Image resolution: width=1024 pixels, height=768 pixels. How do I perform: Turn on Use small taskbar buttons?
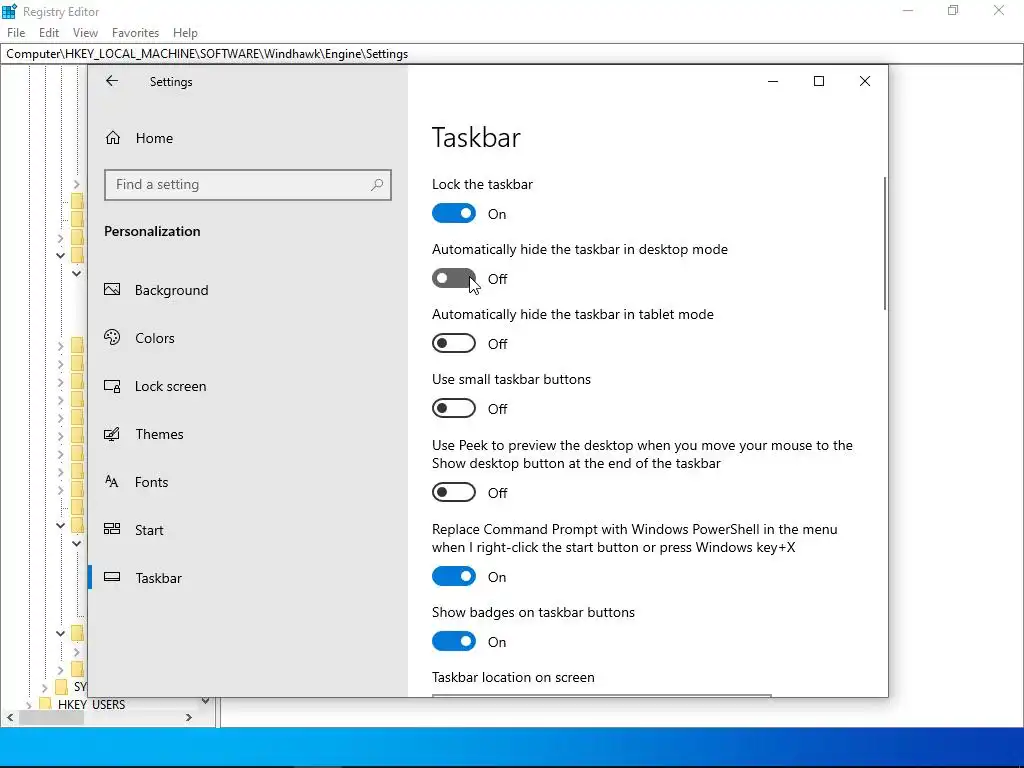click(454, 409)
